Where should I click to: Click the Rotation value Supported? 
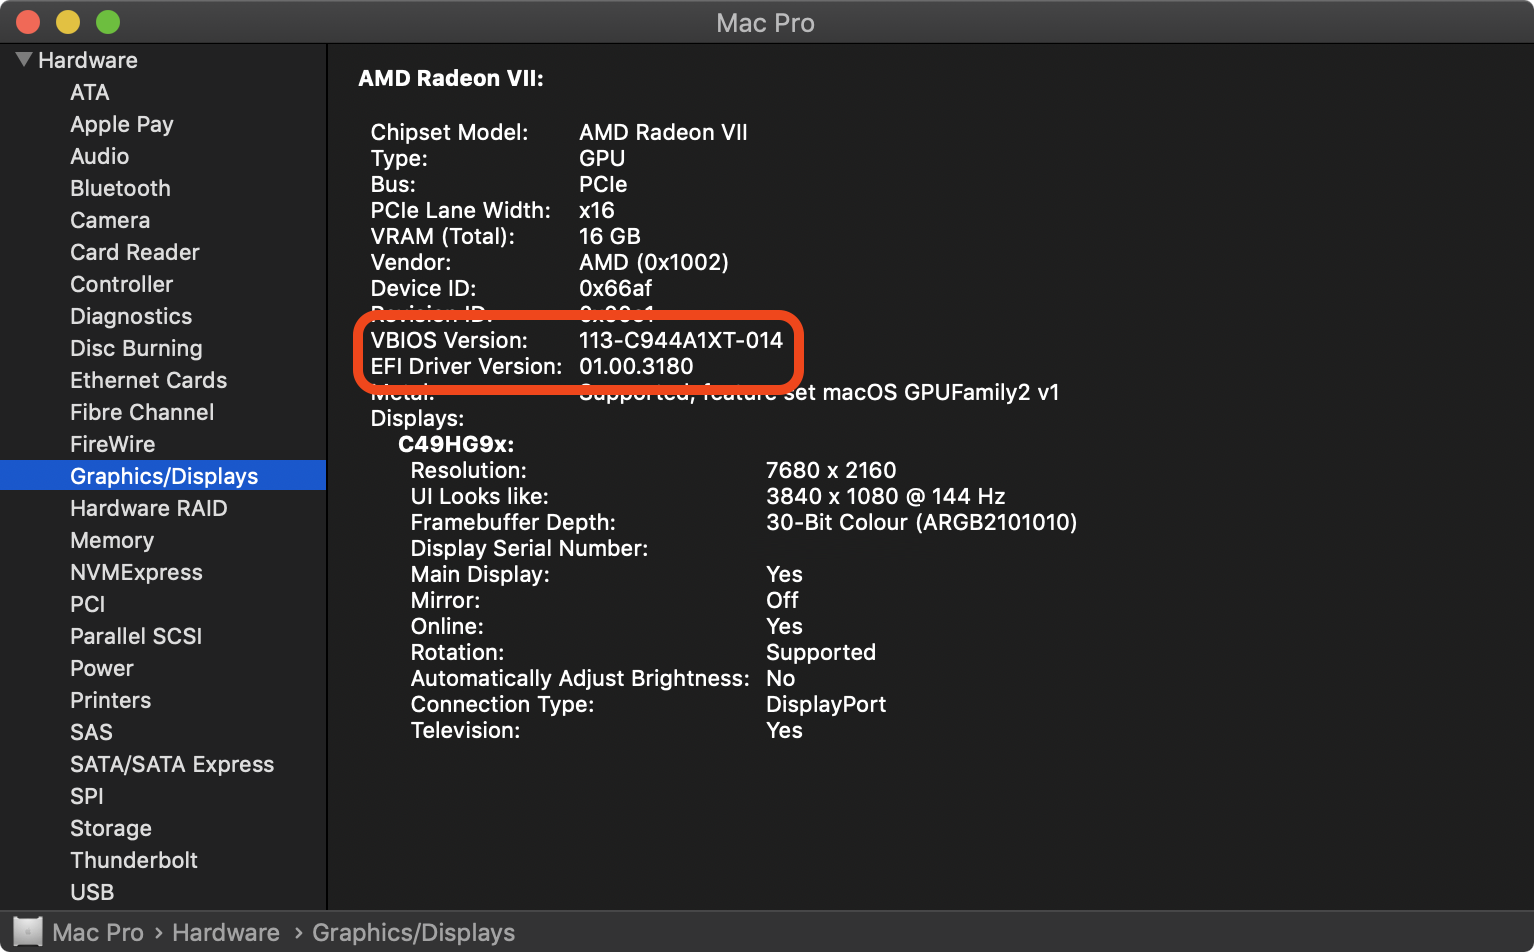tap(821, 652)
